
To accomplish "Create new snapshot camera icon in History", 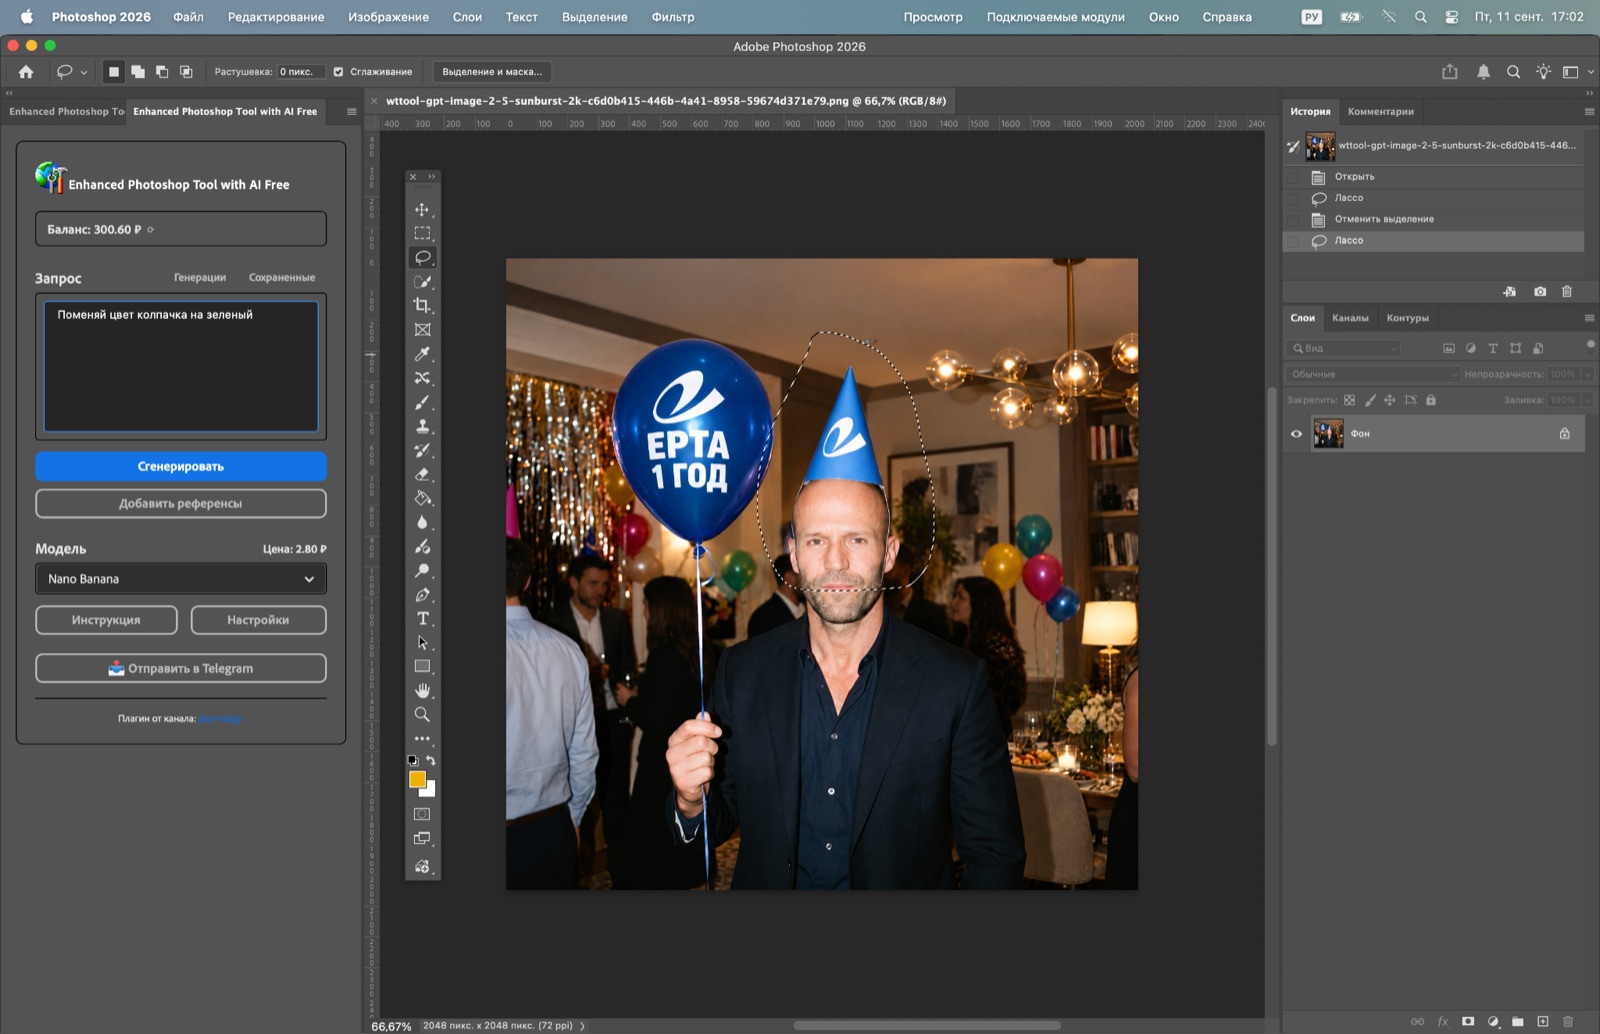I will tap(1540, 291).
